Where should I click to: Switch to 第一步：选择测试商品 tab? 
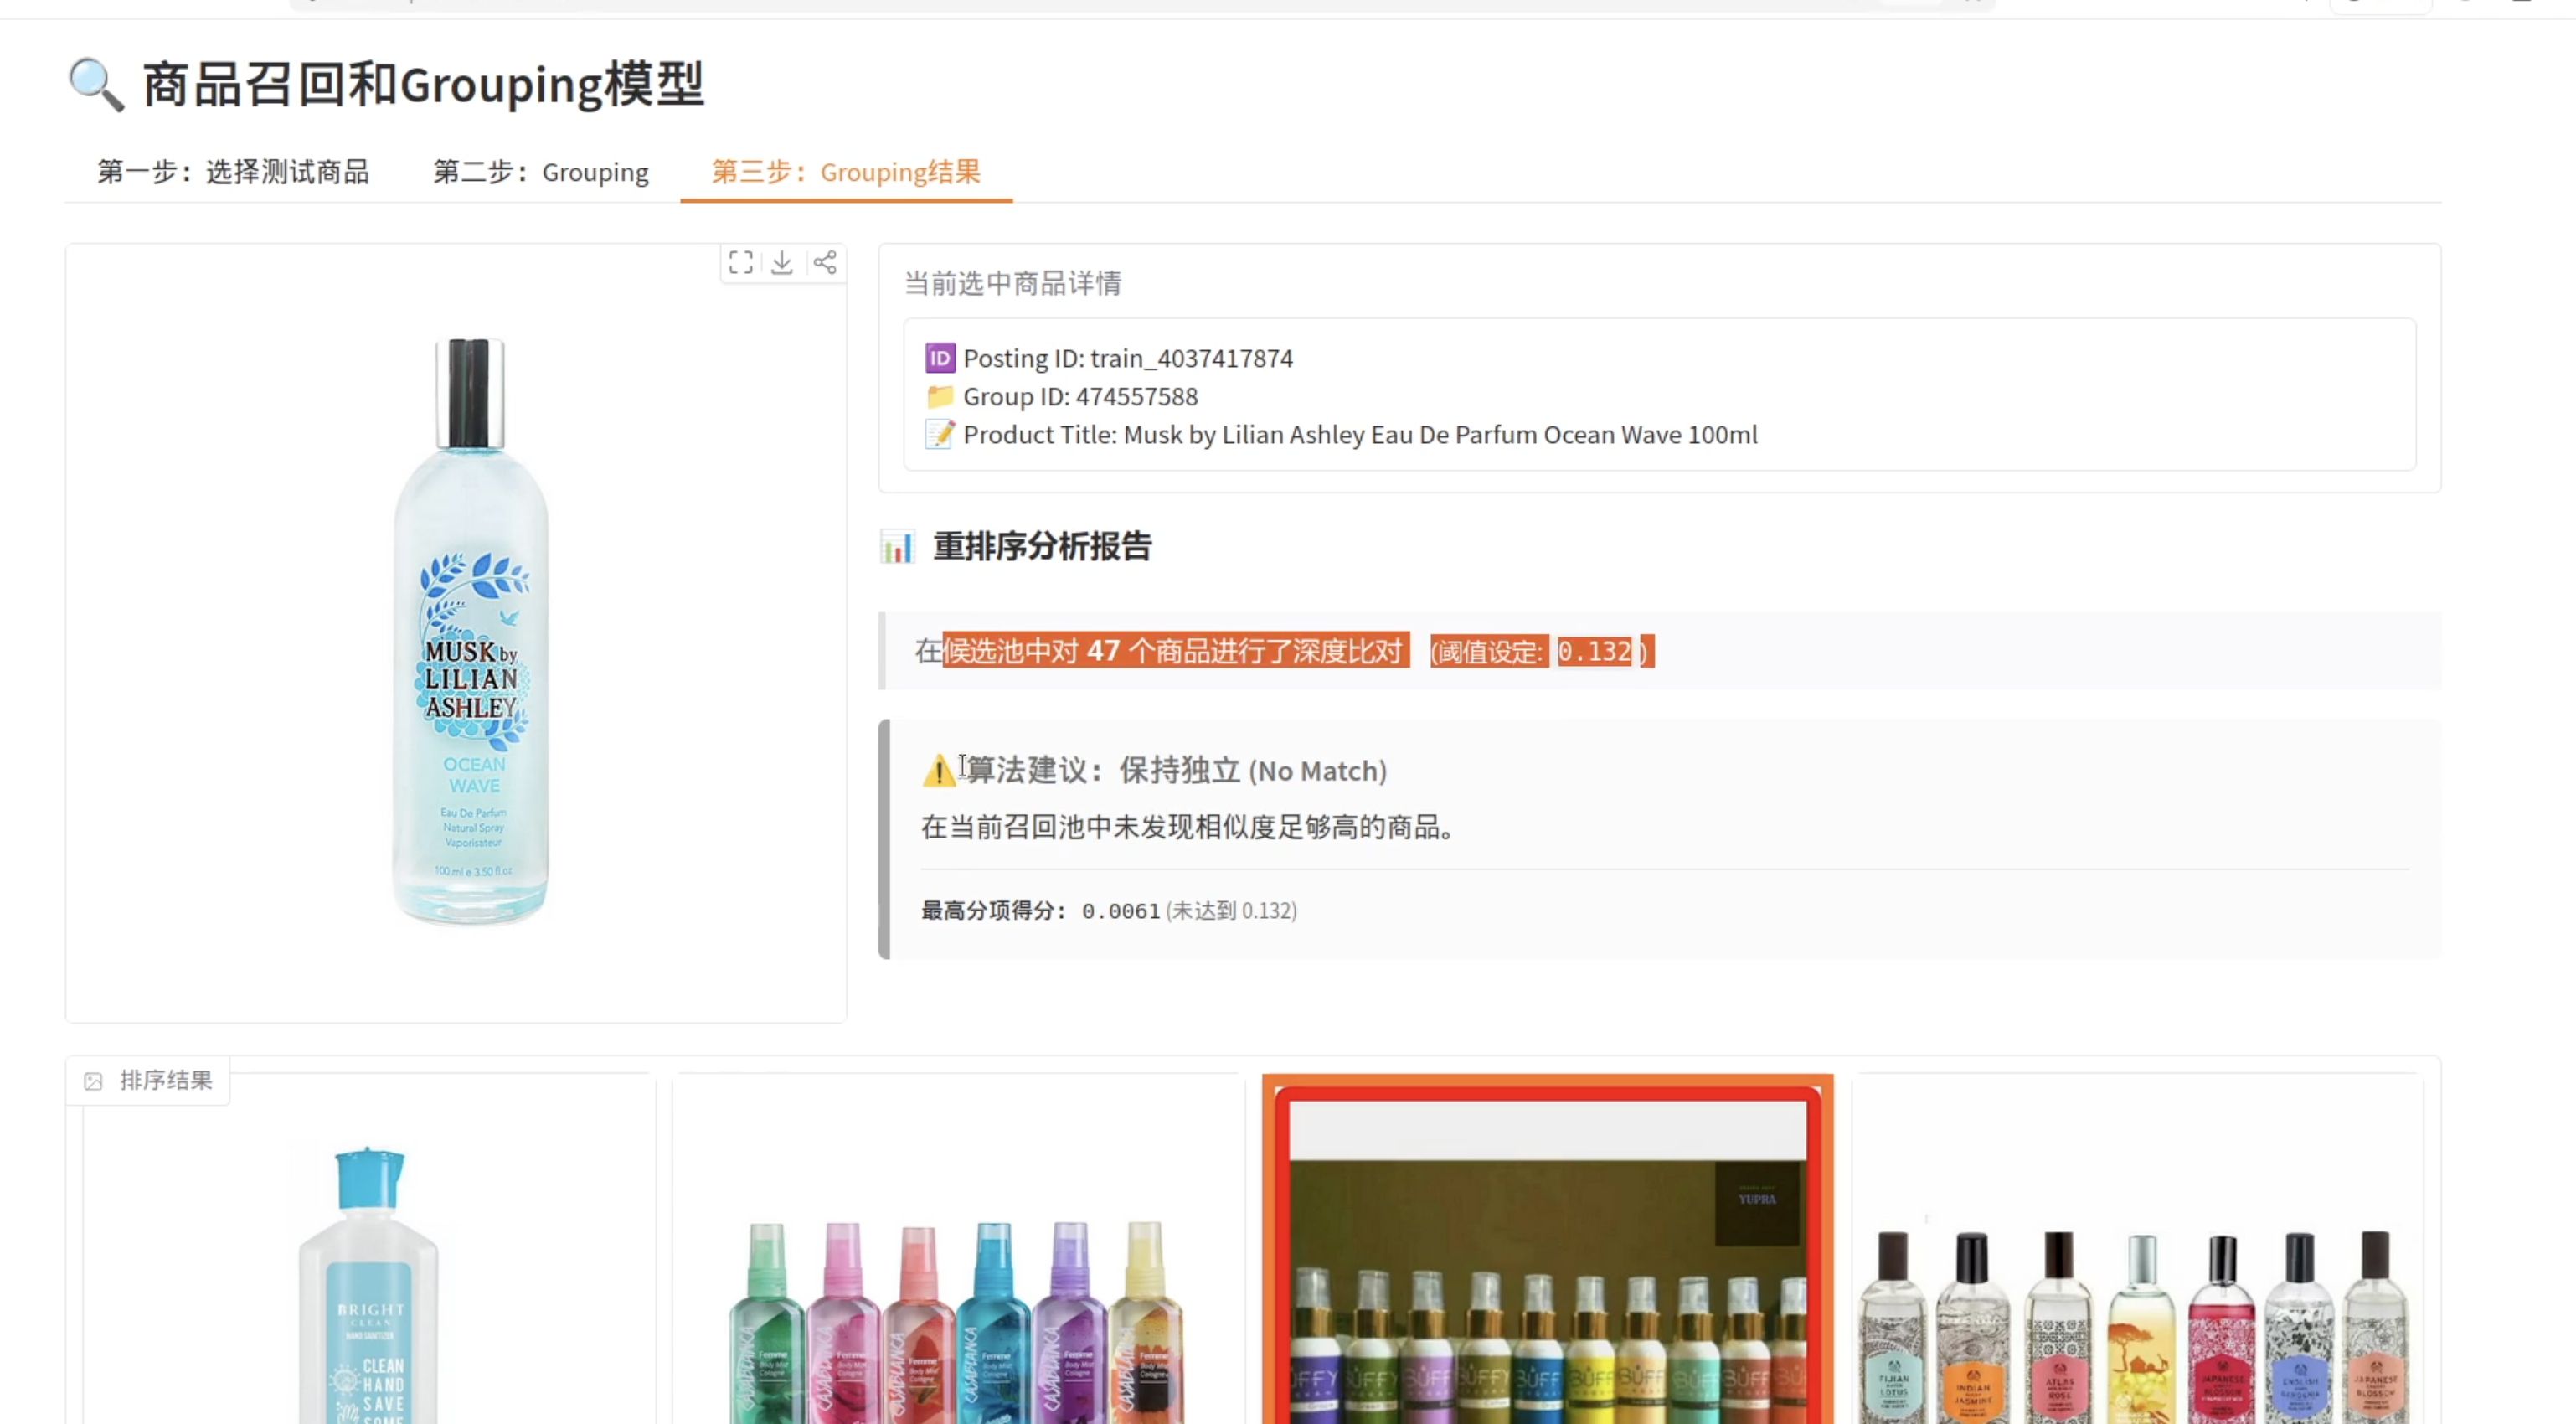(x=233, y=172)
